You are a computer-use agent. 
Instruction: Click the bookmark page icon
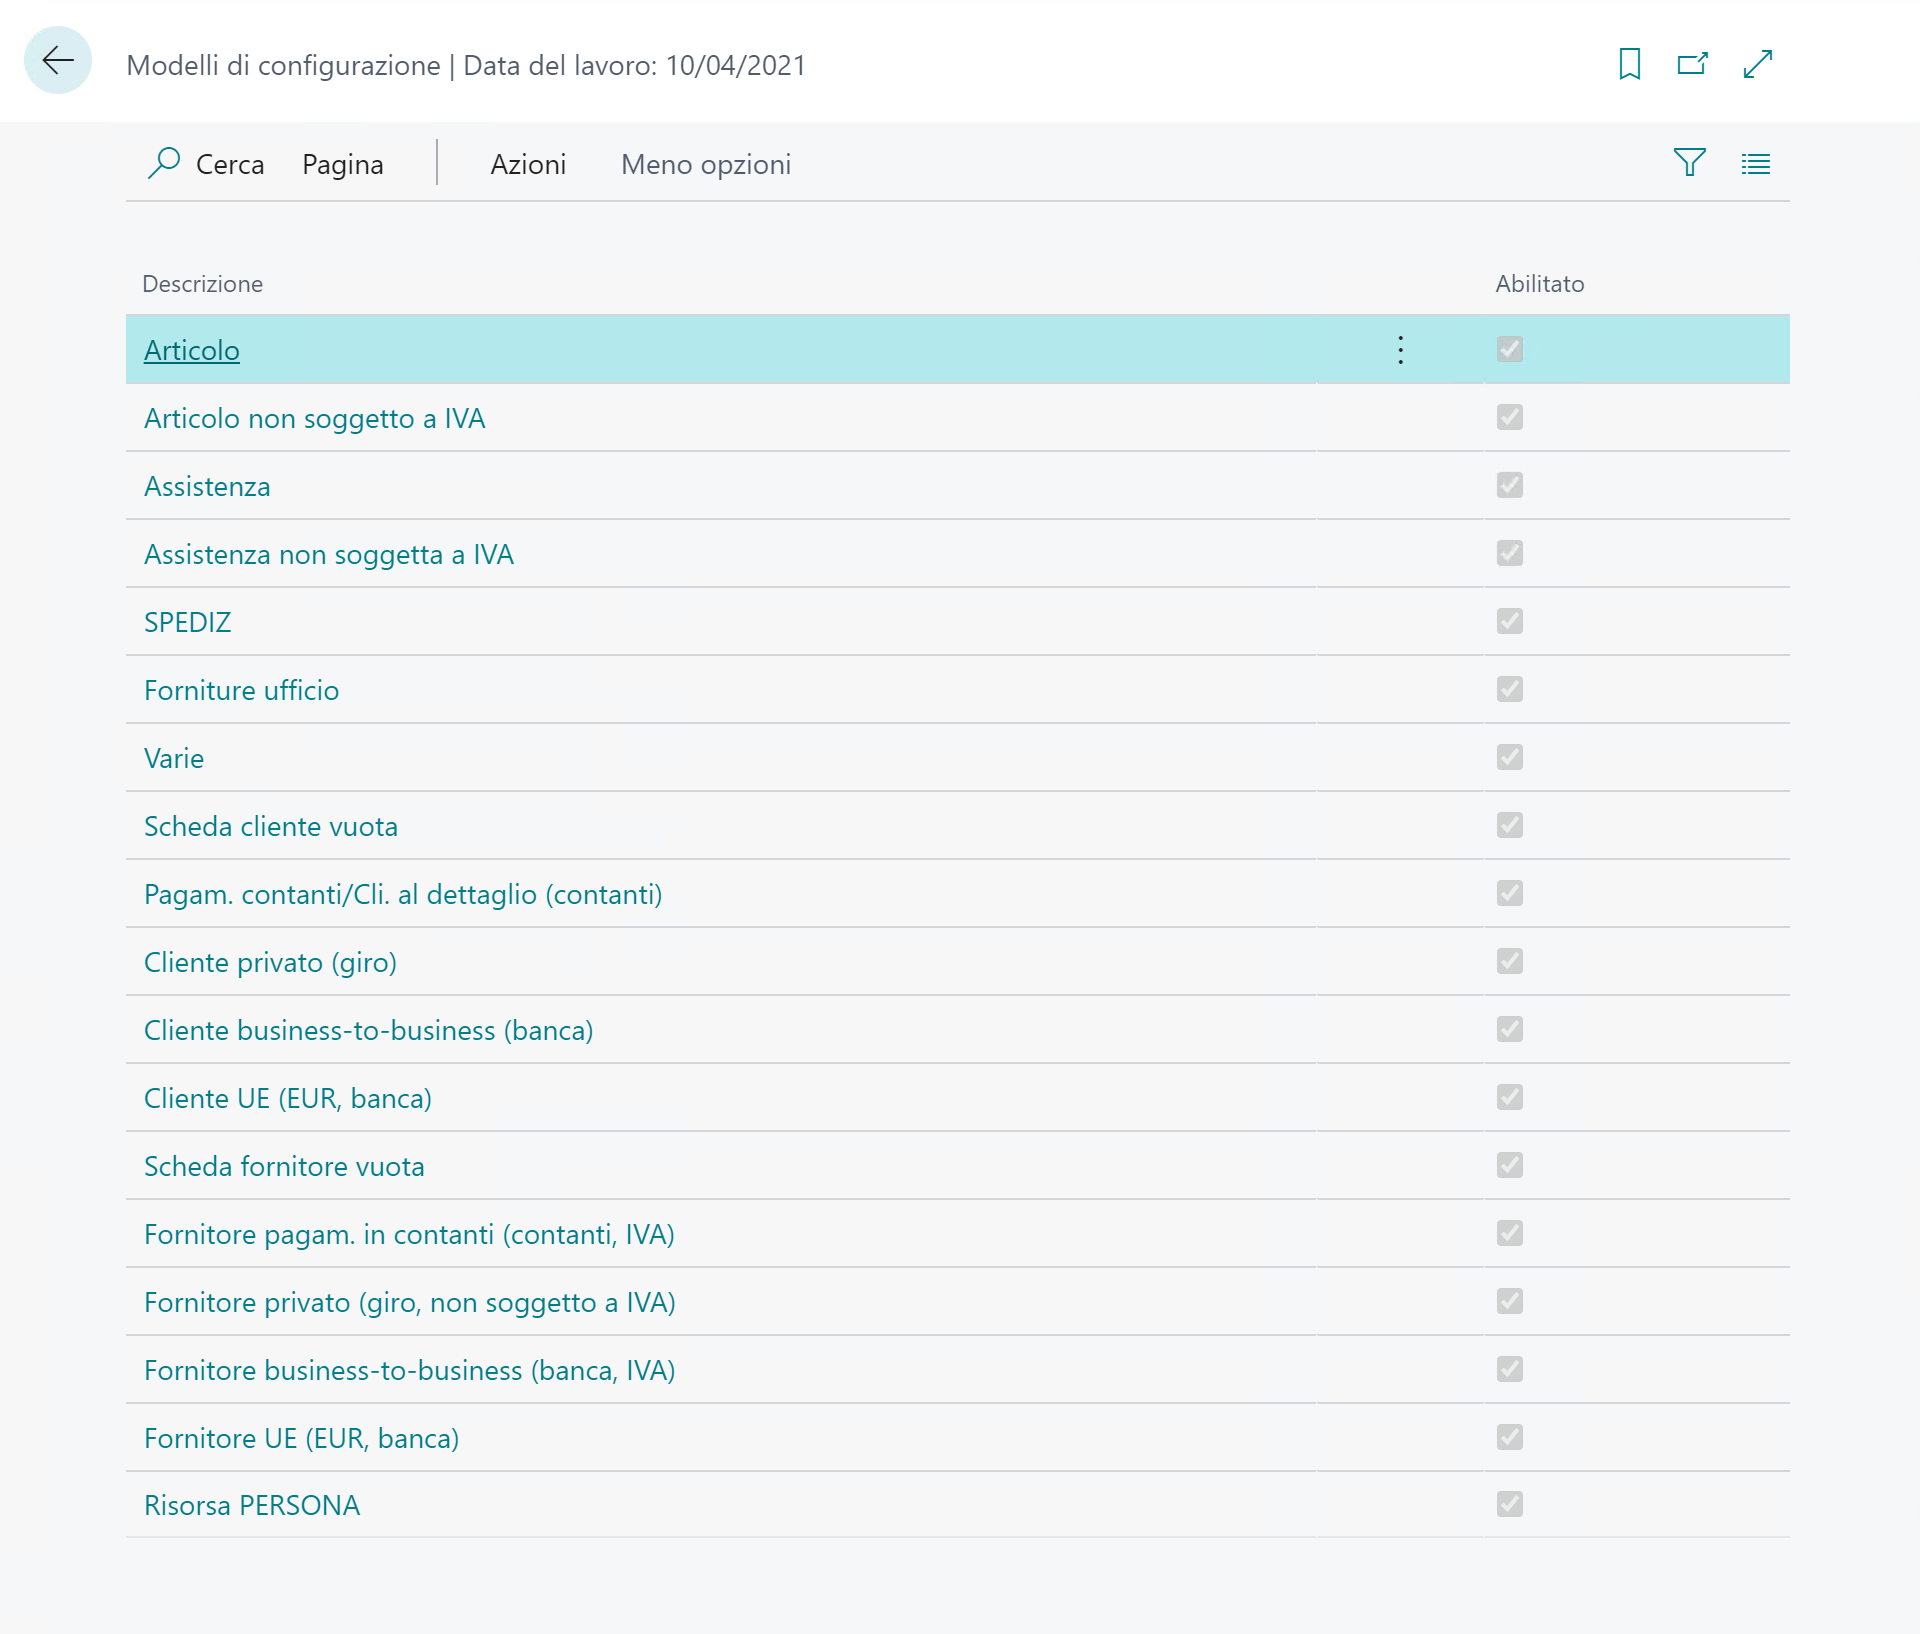(x=1629, y=64)
